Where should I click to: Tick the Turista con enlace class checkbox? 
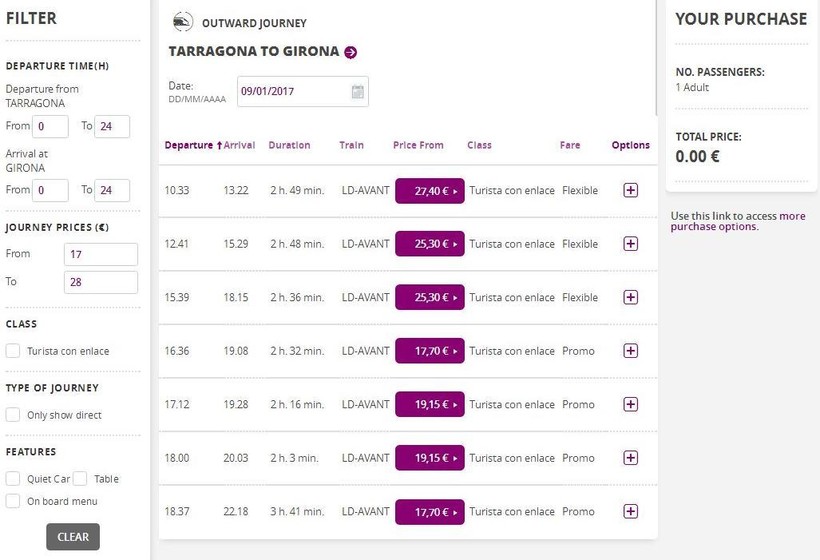[13, 351]
